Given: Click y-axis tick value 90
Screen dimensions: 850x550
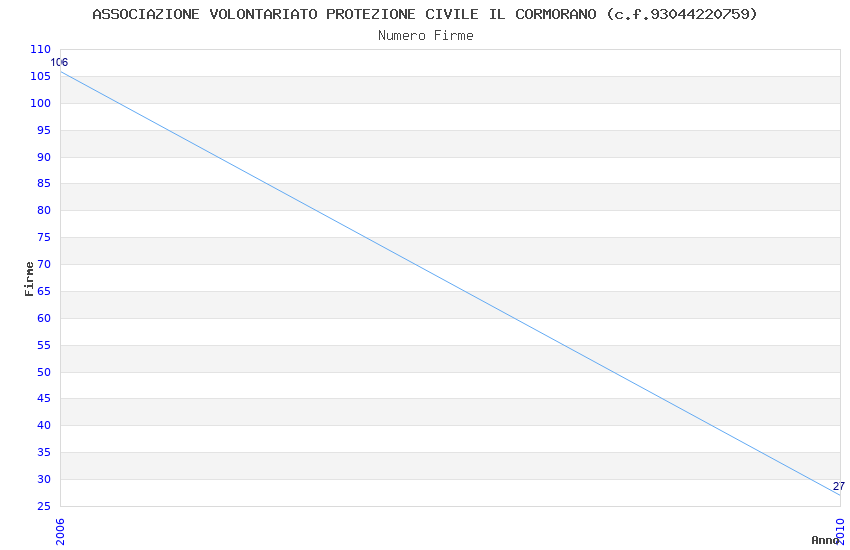Looking at the screenshot, I should coord(44,157).
